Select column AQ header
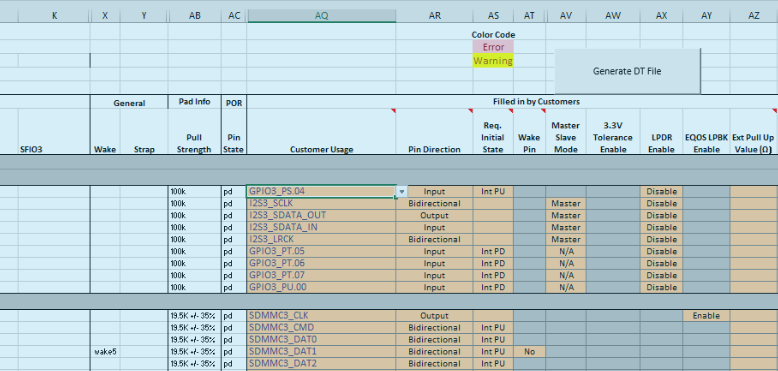Screen dimensions: 778x371 tap(322, 16)
